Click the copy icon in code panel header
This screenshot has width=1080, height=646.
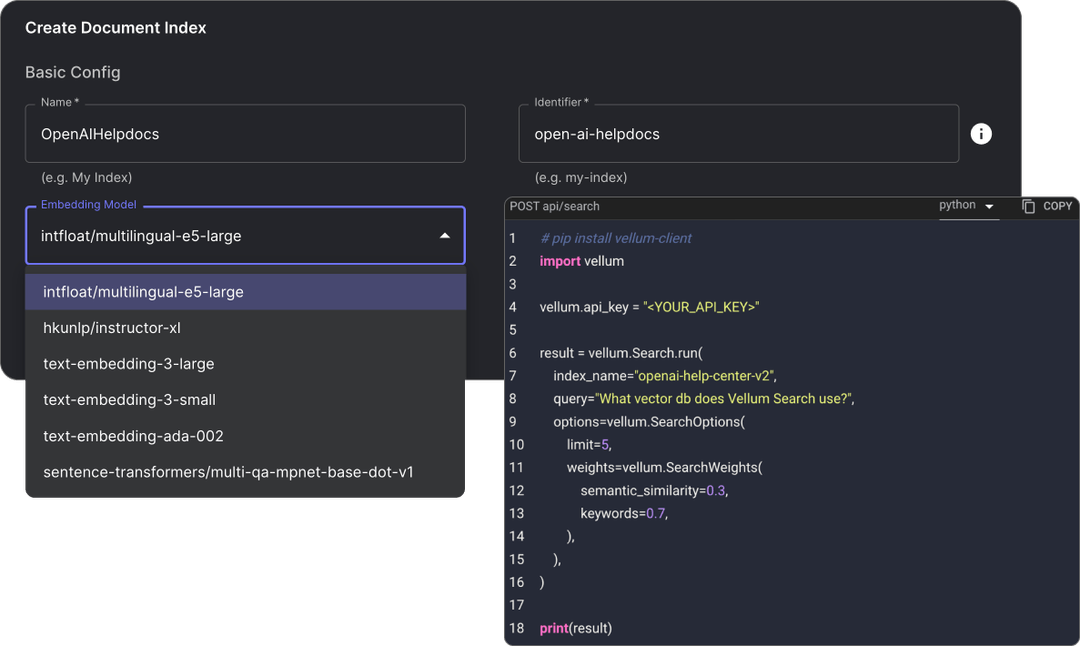(1030, 206)
